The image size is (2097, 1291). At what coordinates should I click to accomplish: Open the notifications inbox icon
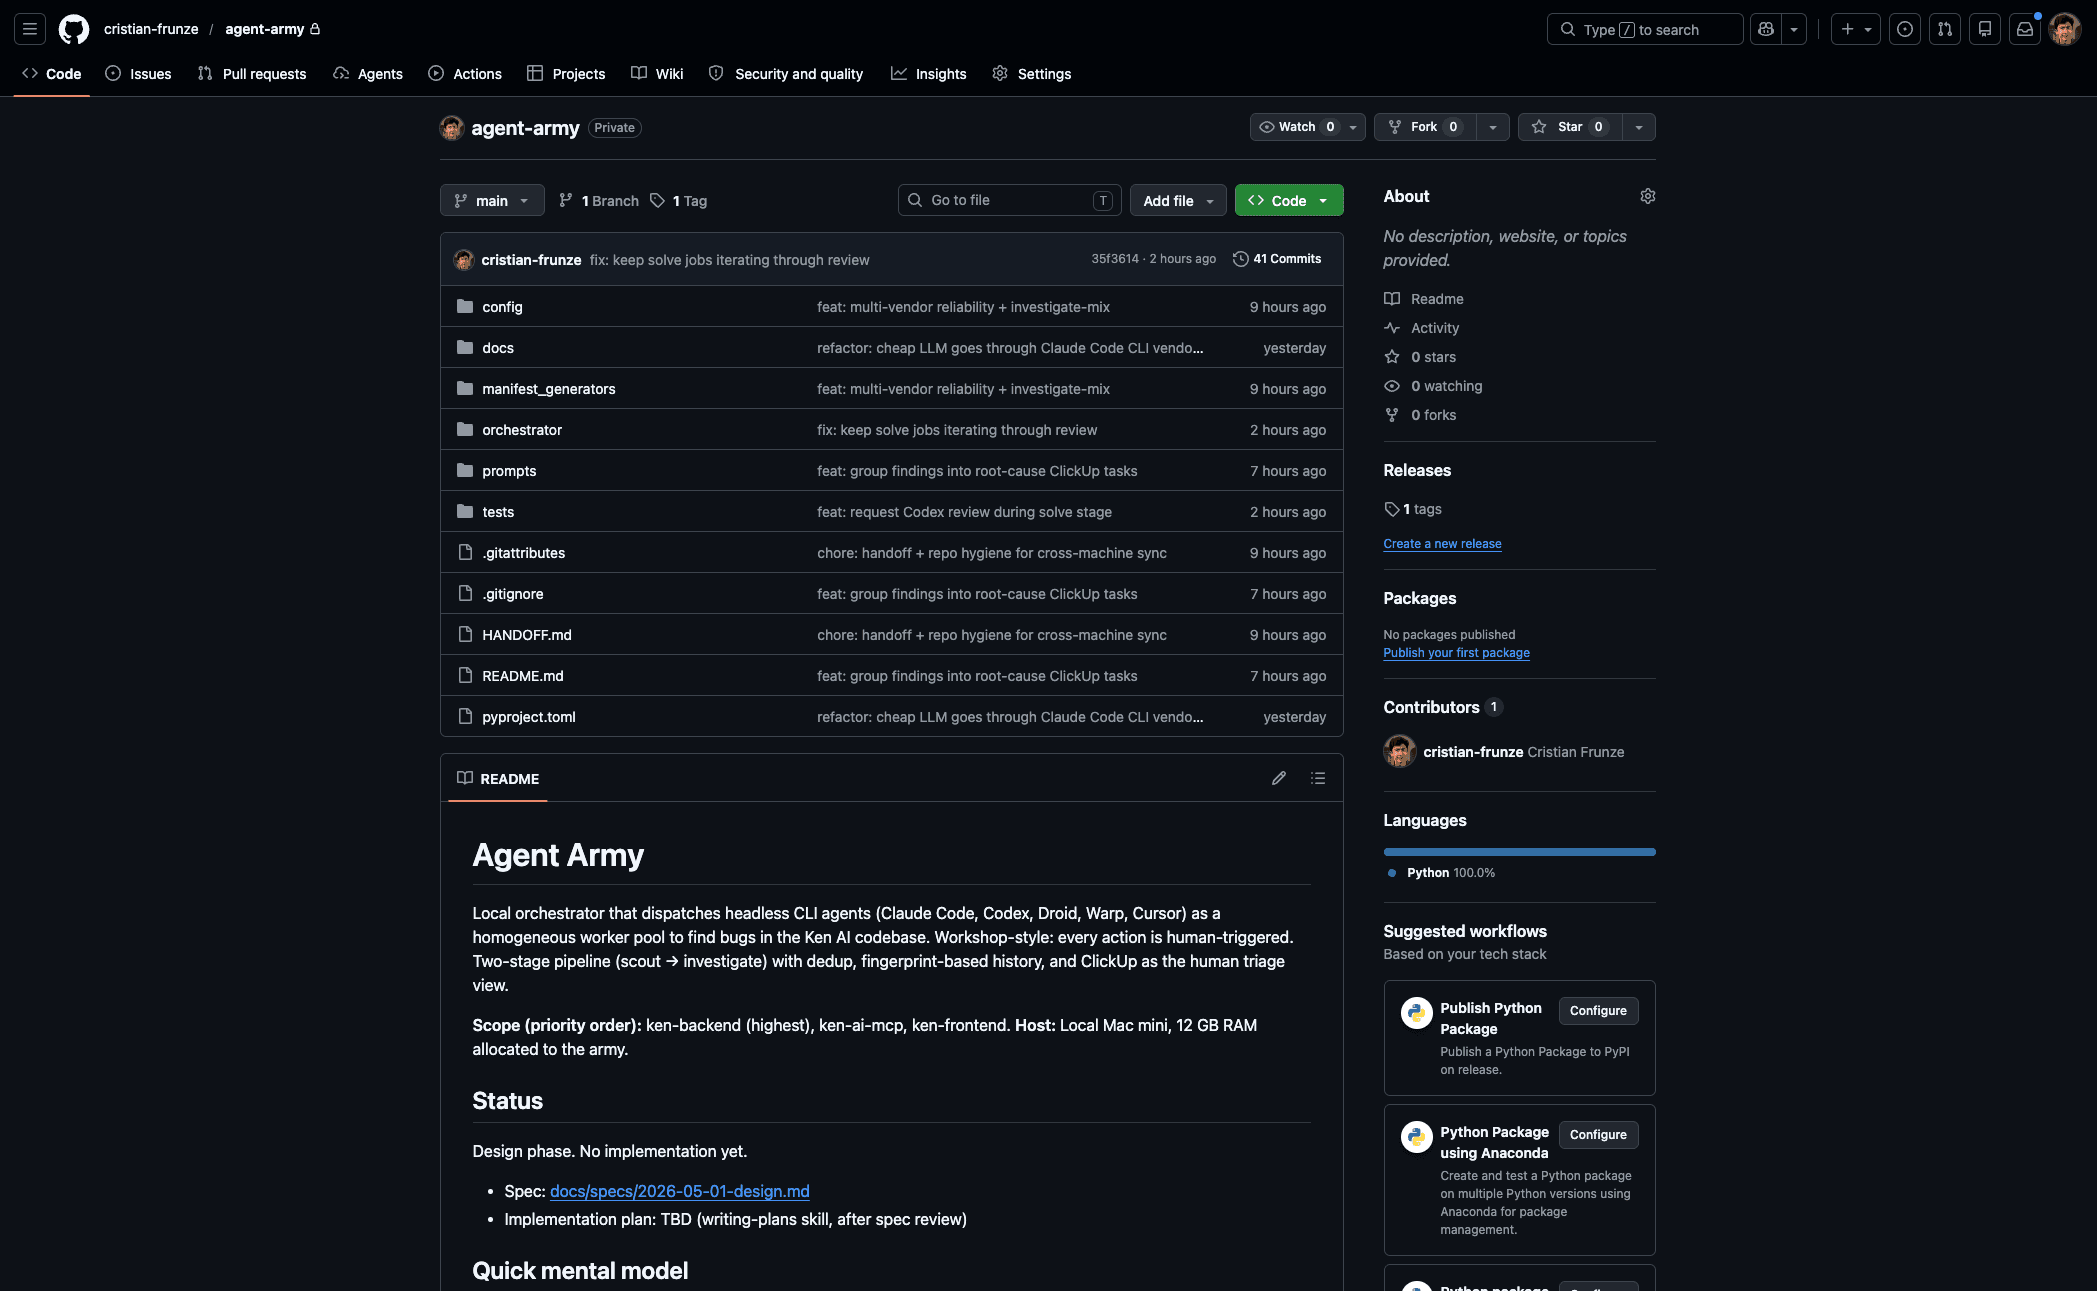tap(2025, 29)
